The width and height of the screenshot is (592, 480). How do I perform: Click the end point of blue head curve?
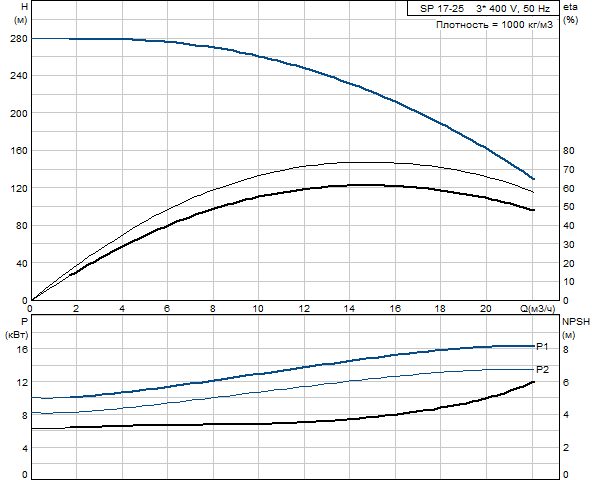point(533,179)
